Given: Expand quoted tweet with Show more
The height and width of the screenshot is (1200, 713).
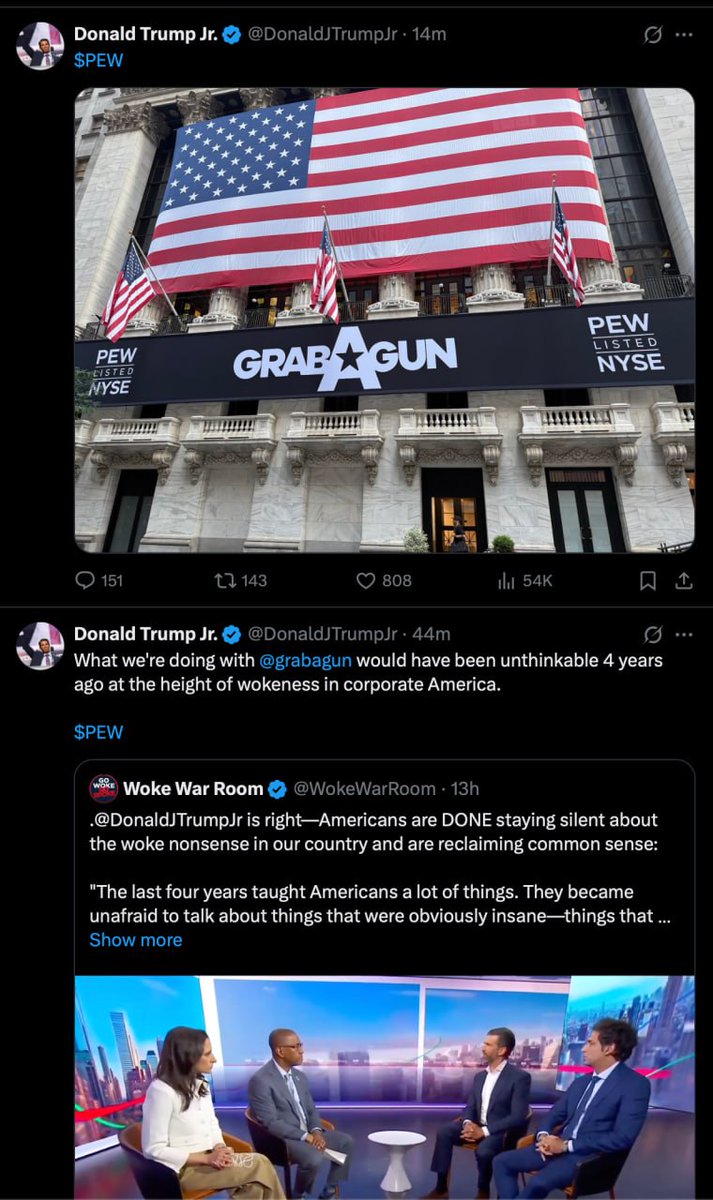Looking at the screenshot, I should (x=136, y=940).
